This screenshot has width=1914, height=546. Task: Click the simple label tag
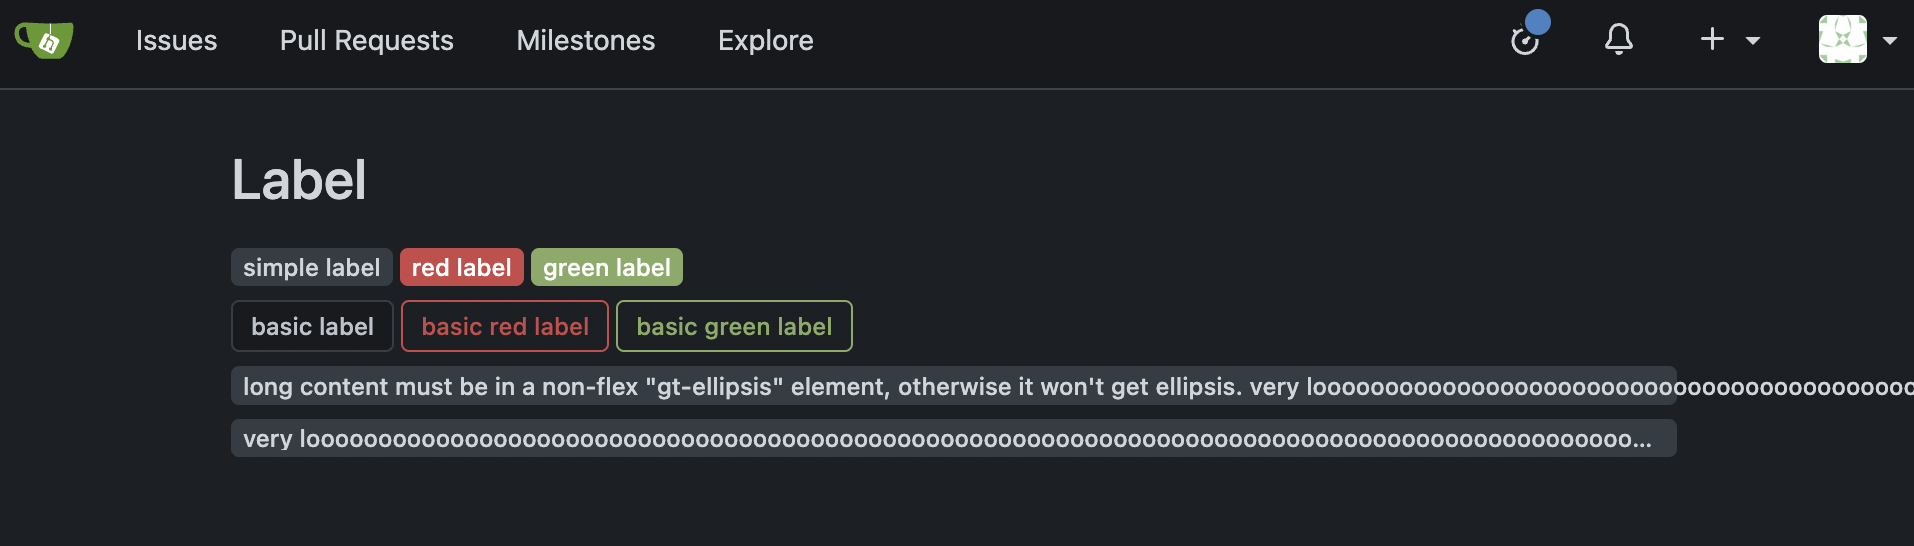point(312,267)
